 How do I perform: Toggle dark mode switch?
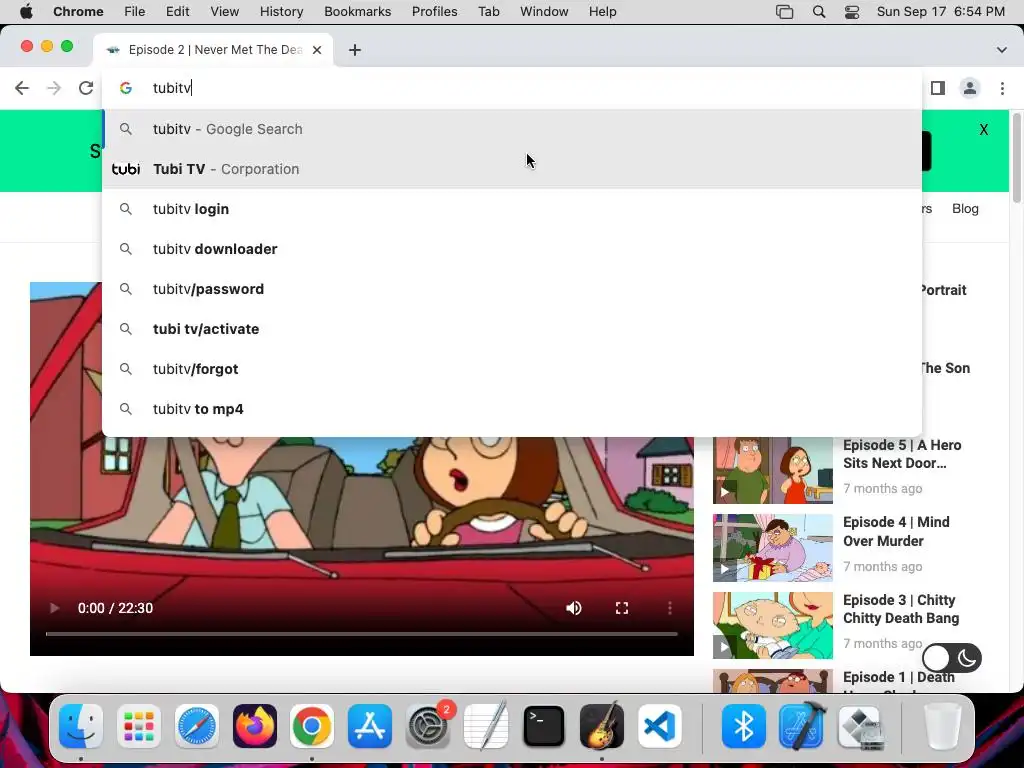[x=952, y=658]
